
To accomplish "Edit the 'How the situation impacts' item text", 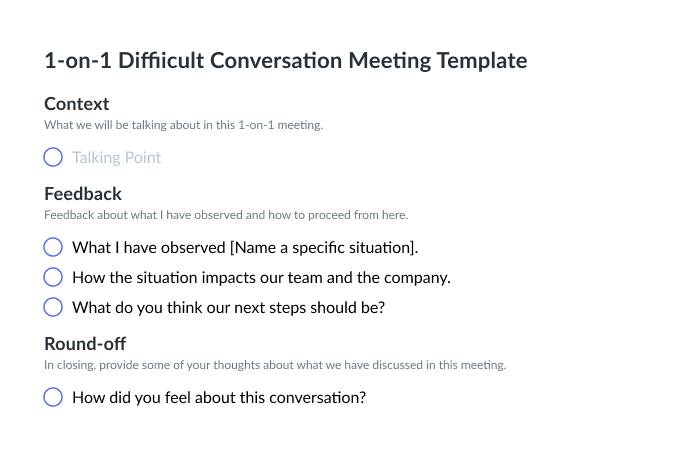I will [x=261, y=278].
